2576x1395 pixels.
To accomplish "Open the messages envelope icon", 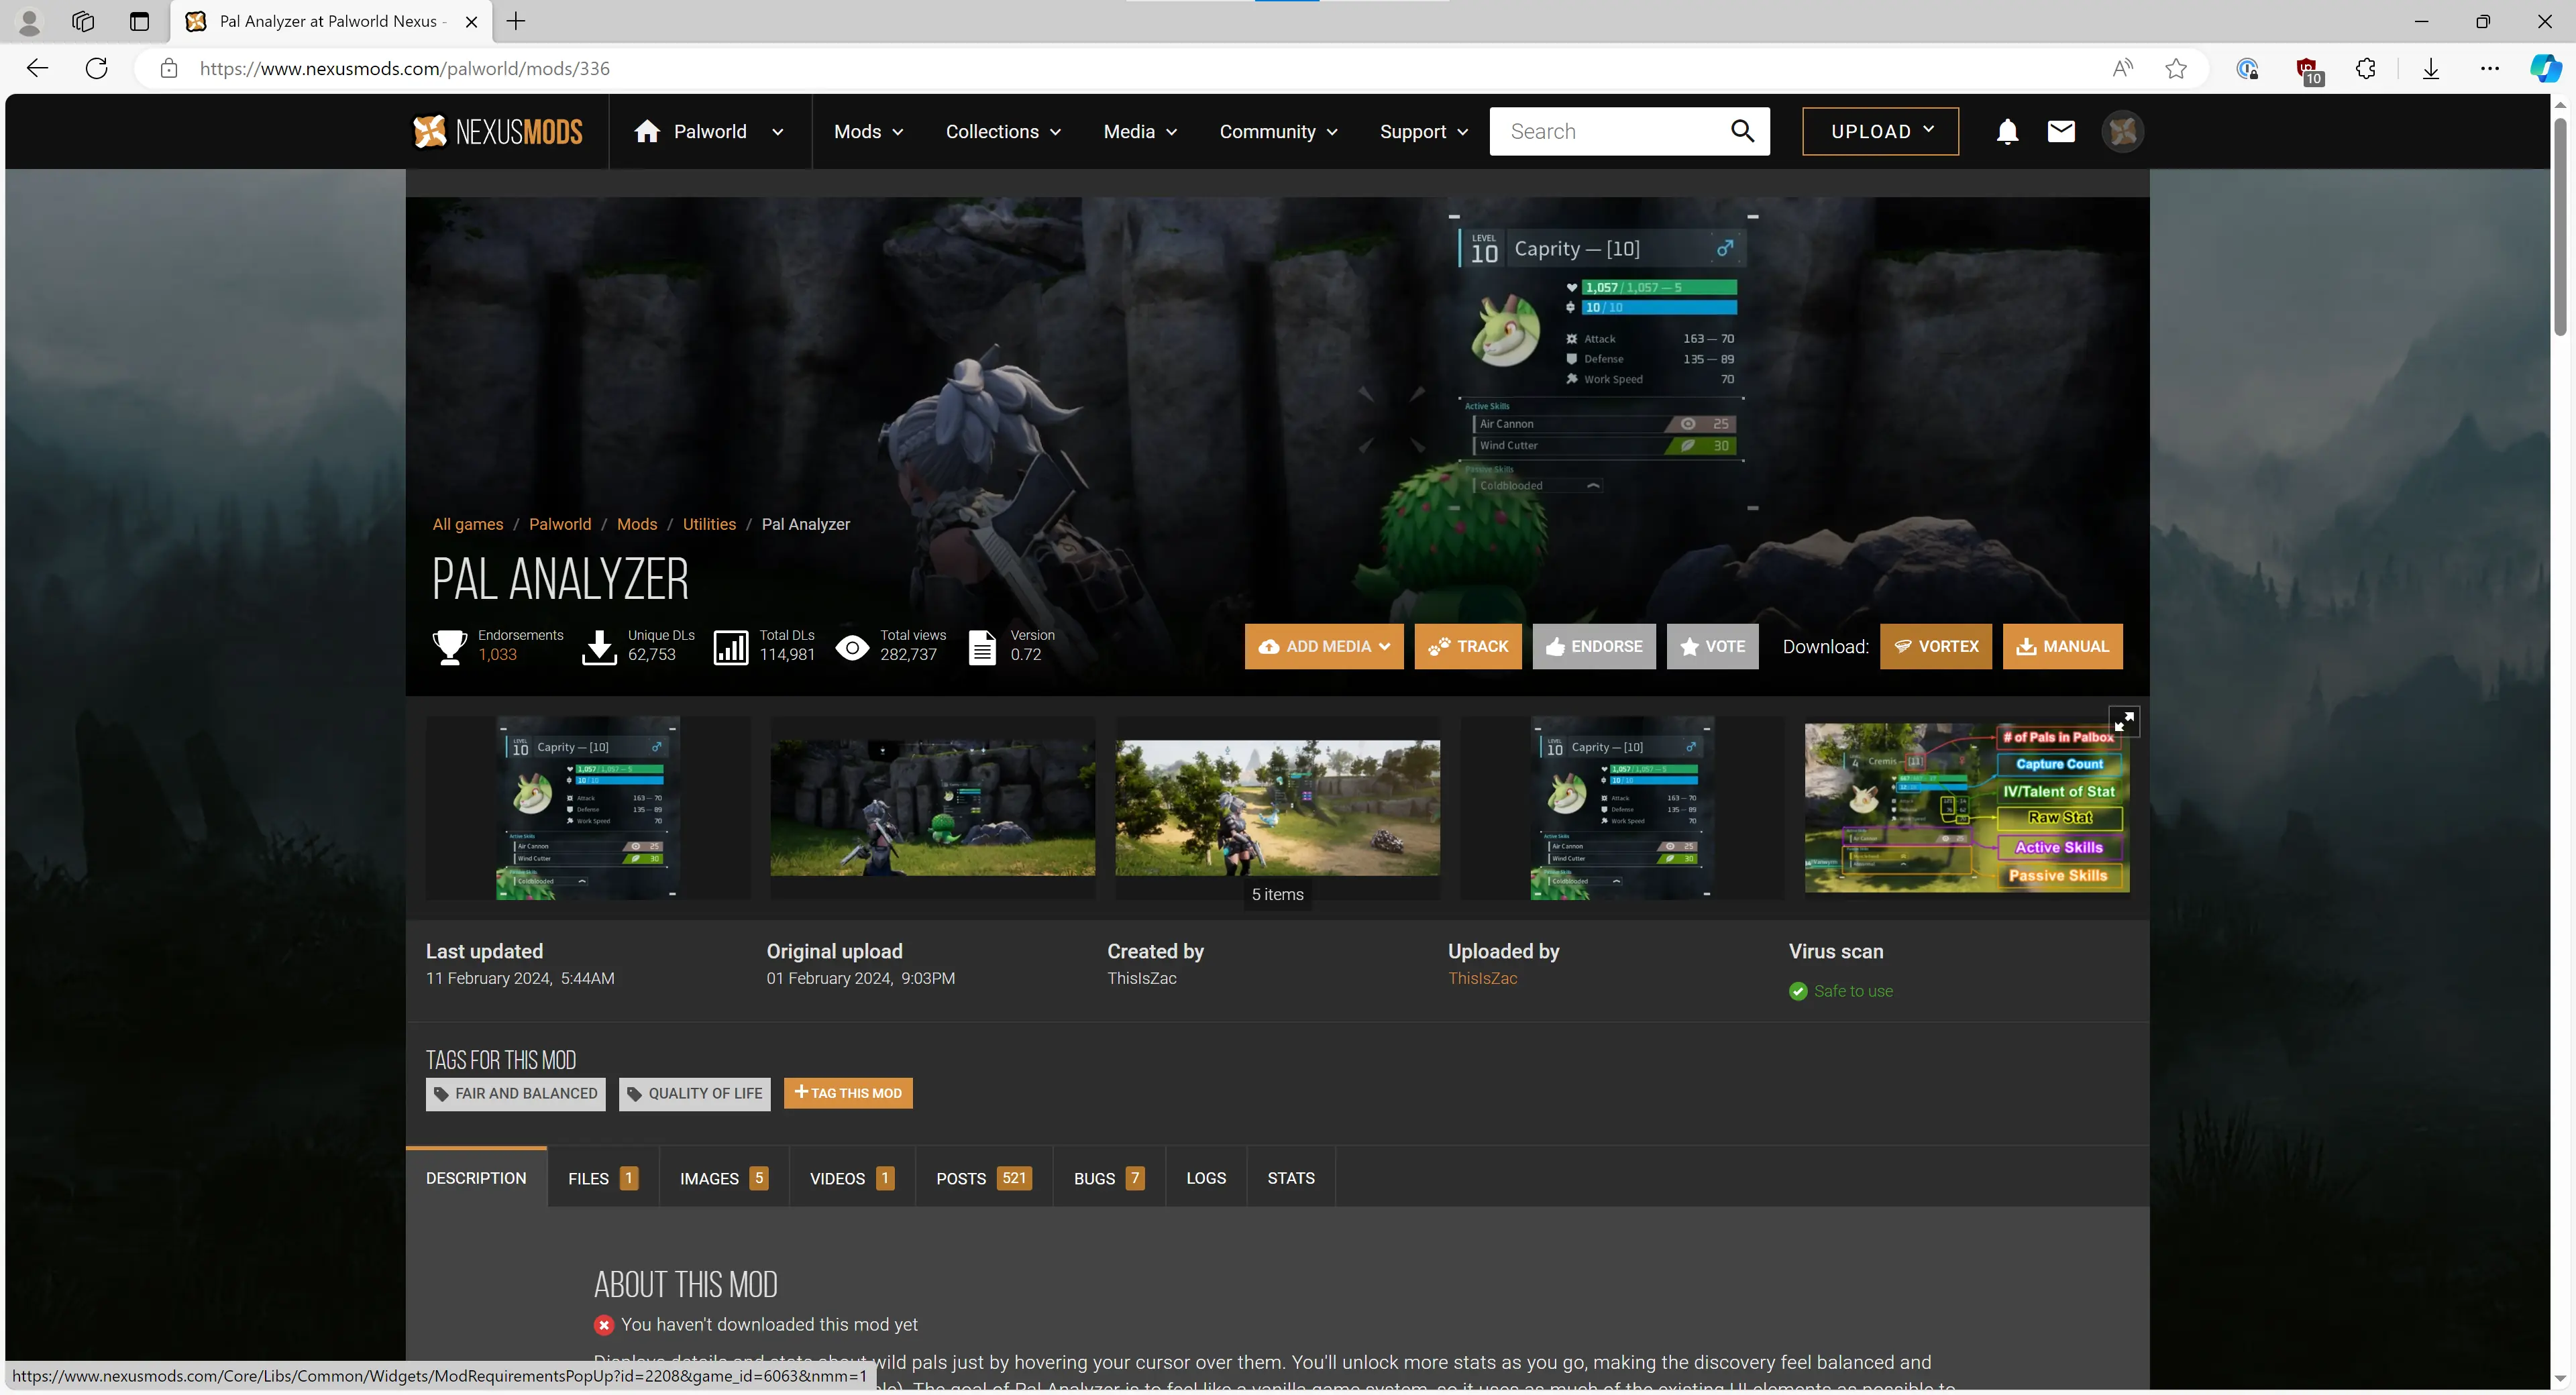I will pos(2061,131).
